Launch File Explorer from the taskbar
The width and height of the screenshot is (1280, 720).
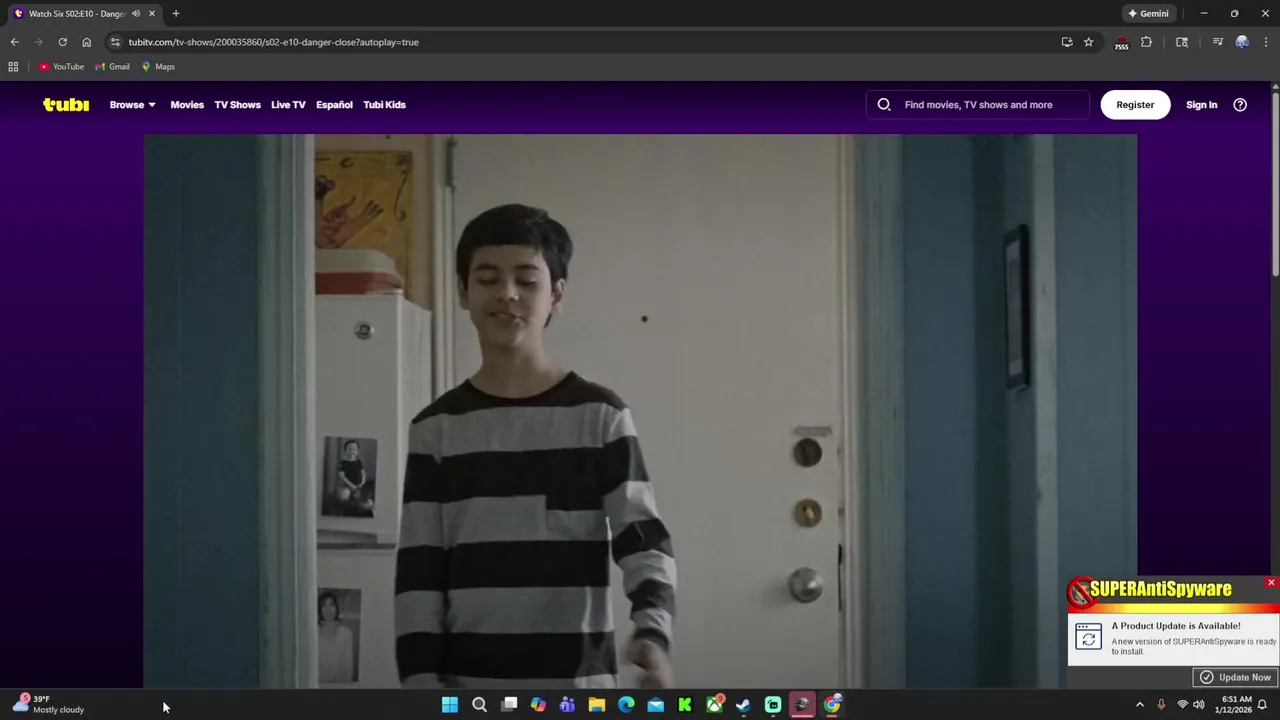point(597,705)
